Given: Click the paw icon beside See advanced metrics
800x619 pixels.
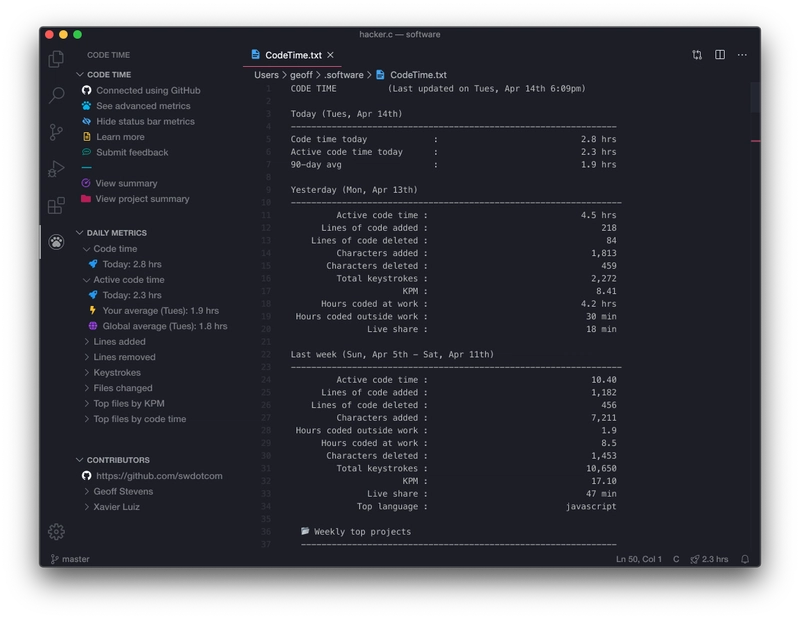Looking at the screenshot, I should tap(86, 106).
